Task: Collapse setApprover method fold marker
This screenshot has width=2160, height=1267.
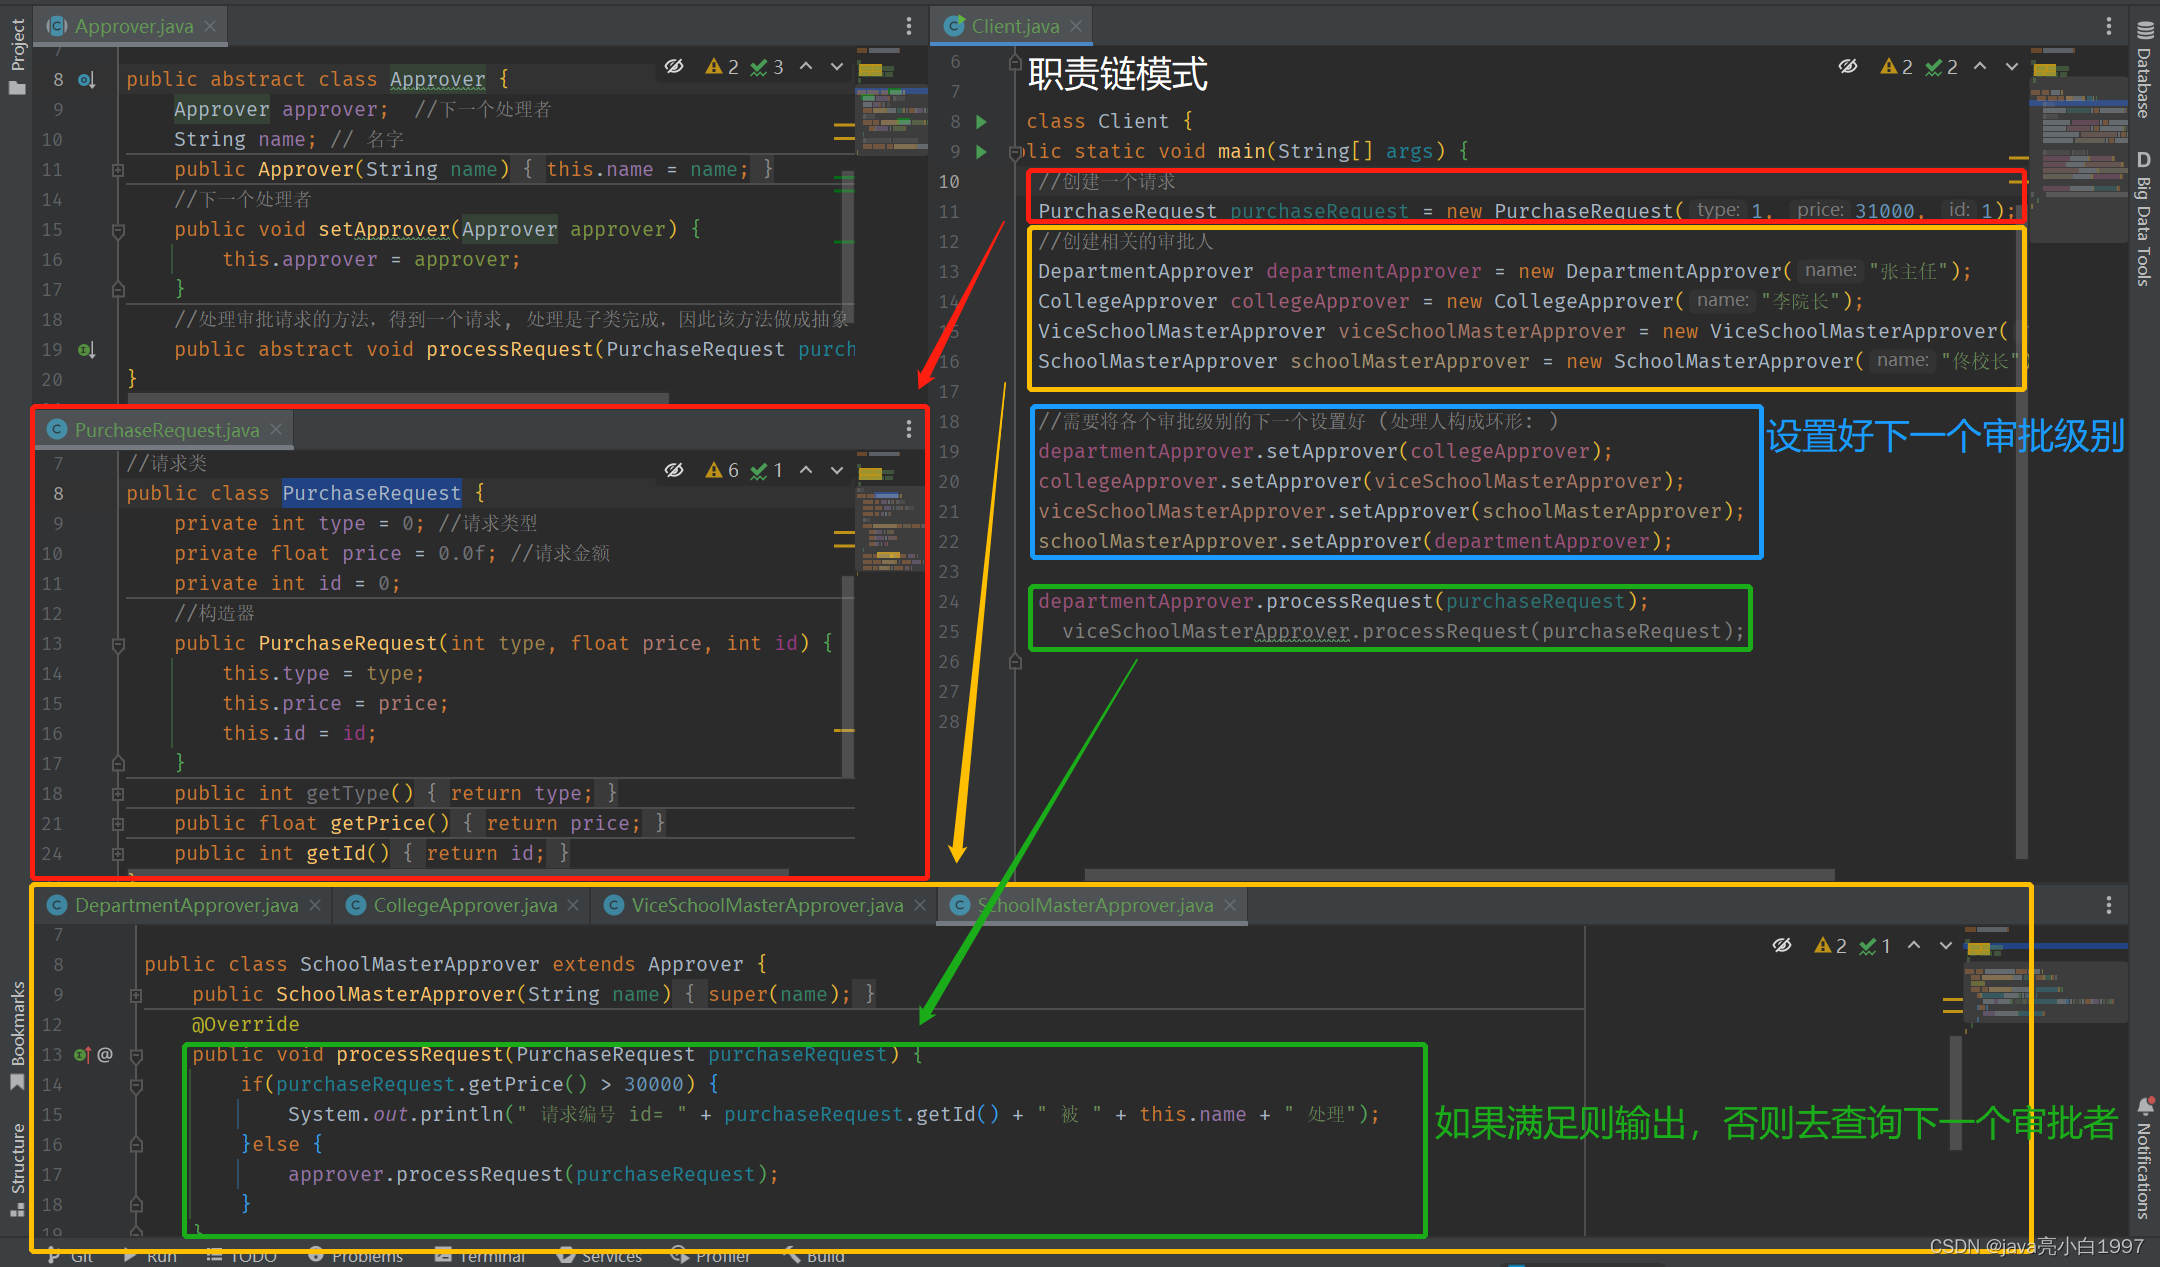Action: point(118,230)
